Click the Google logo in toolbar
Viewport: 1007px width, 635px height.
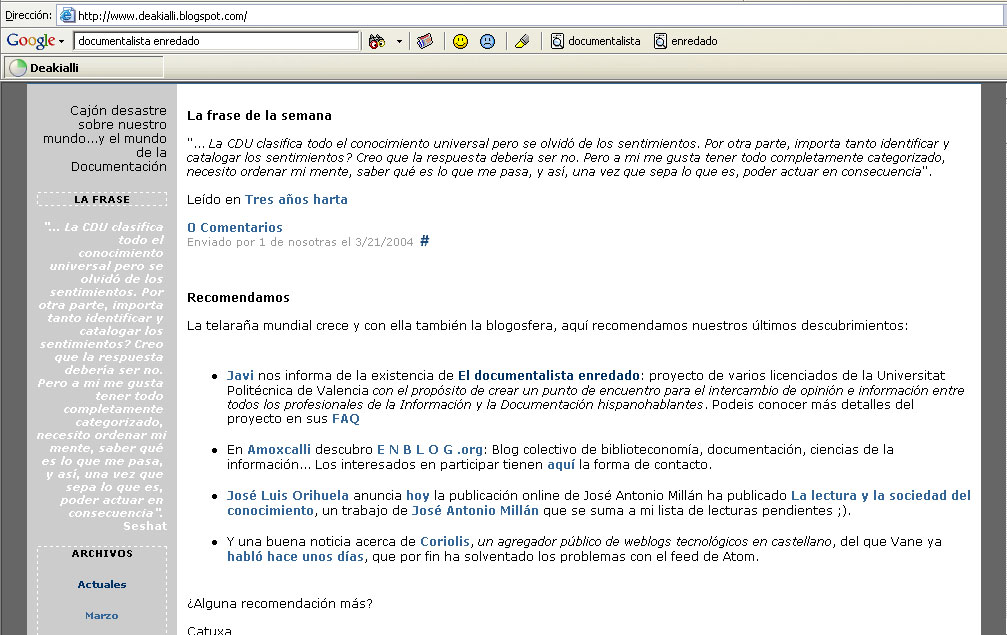tap(31, 40)
